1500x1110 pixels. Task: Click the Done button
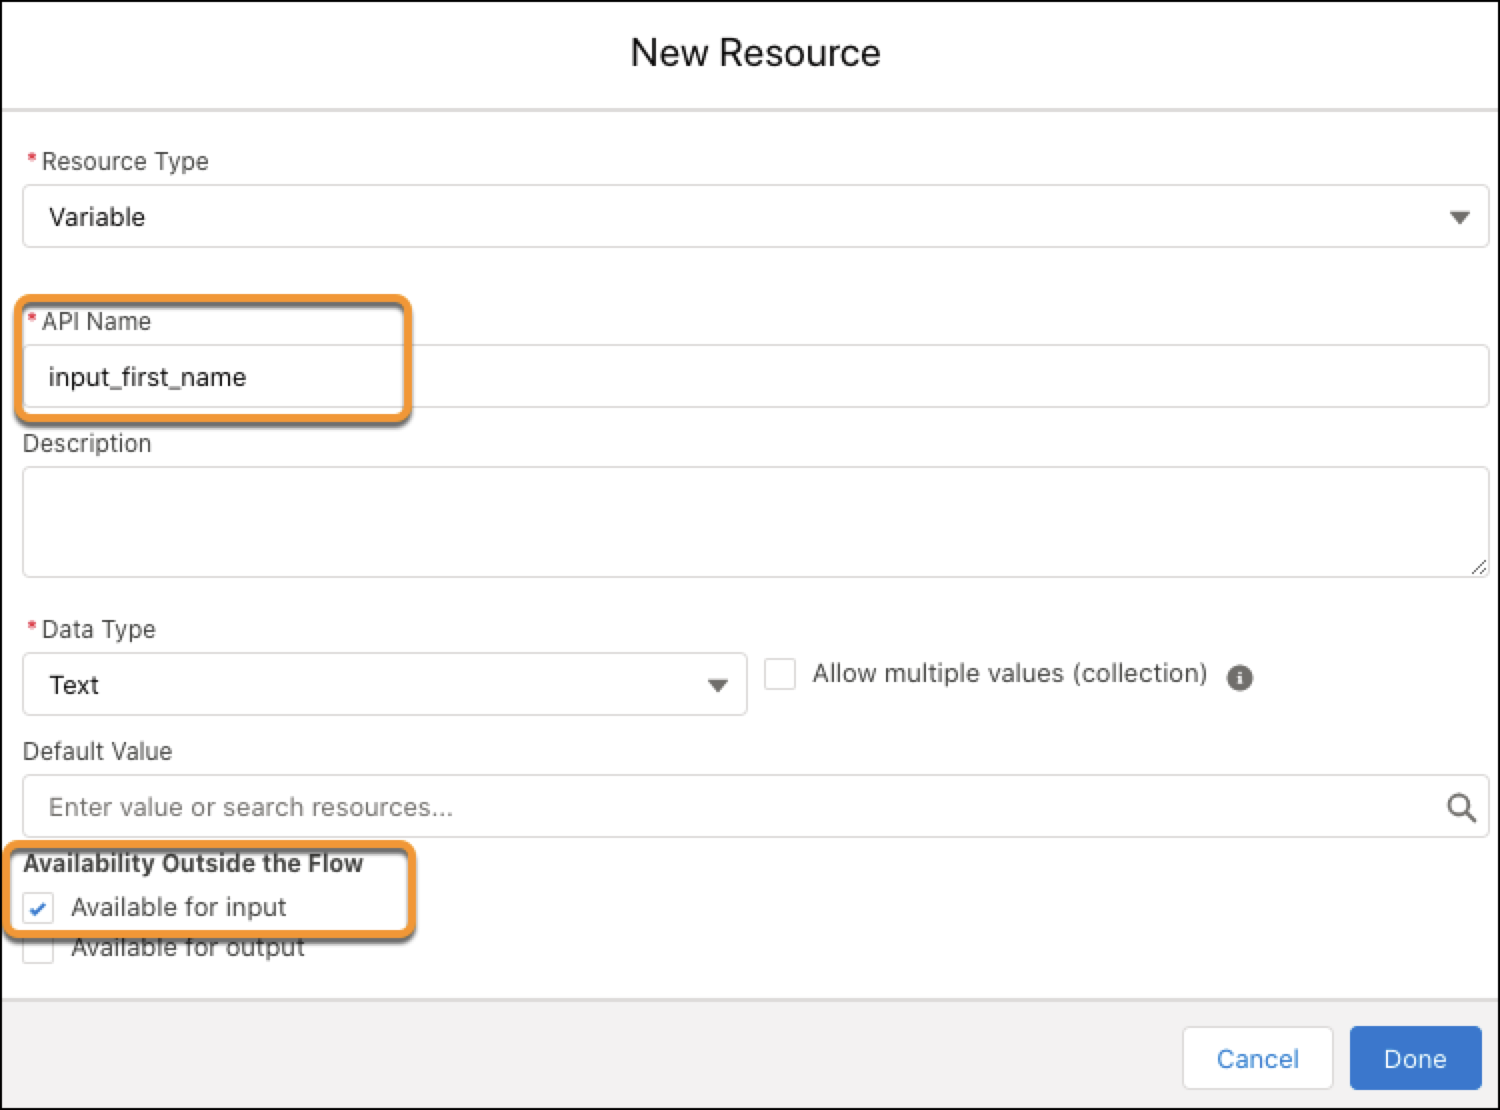click(x=1415, y=1058)
